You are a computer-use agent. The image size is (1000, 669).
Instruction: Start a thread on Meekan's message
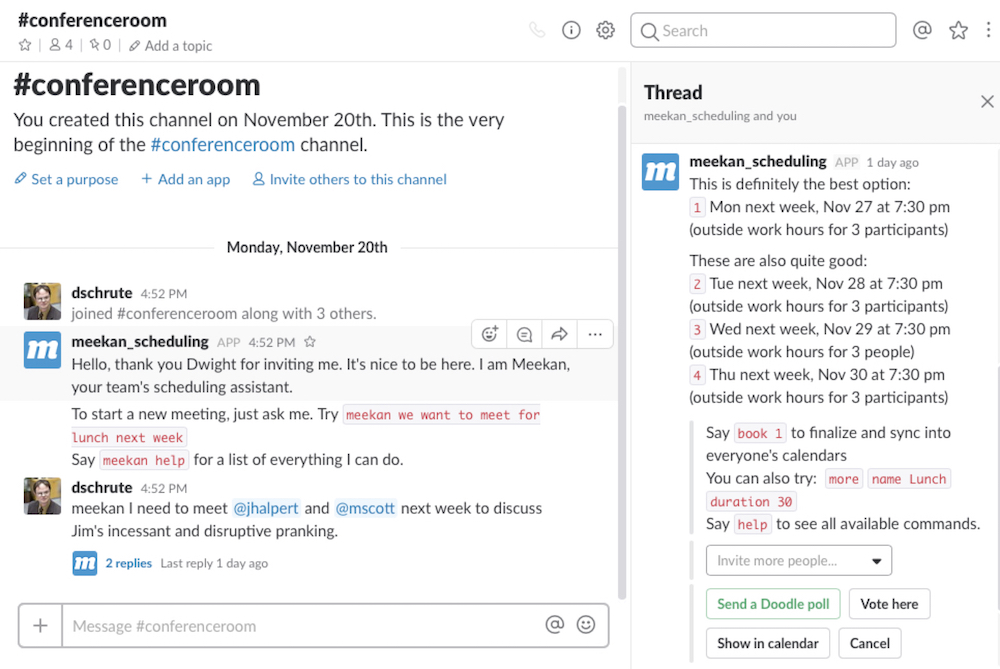pos(524,334)
